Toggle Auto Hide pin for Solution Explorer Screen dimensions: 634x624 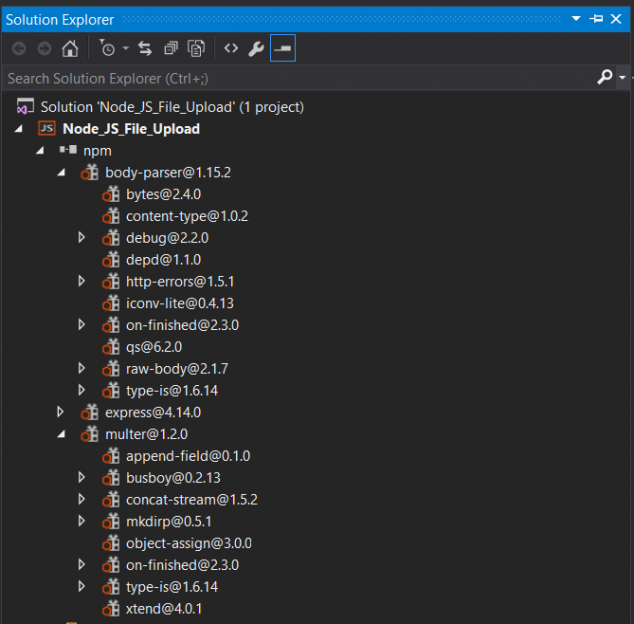click(596, 19)
